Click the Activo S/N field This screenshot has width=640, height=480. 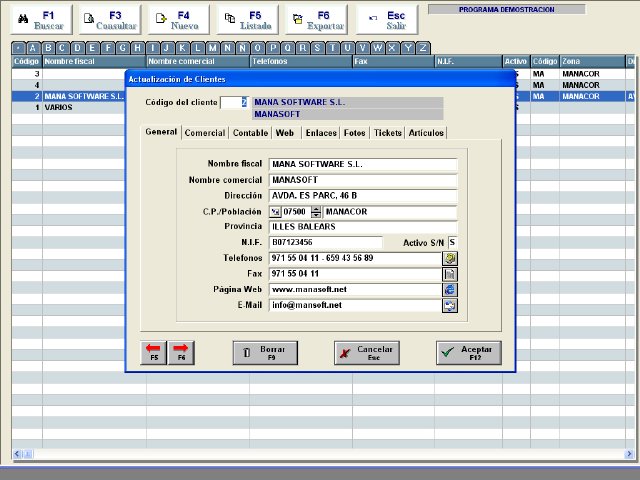tap(452, 242)
